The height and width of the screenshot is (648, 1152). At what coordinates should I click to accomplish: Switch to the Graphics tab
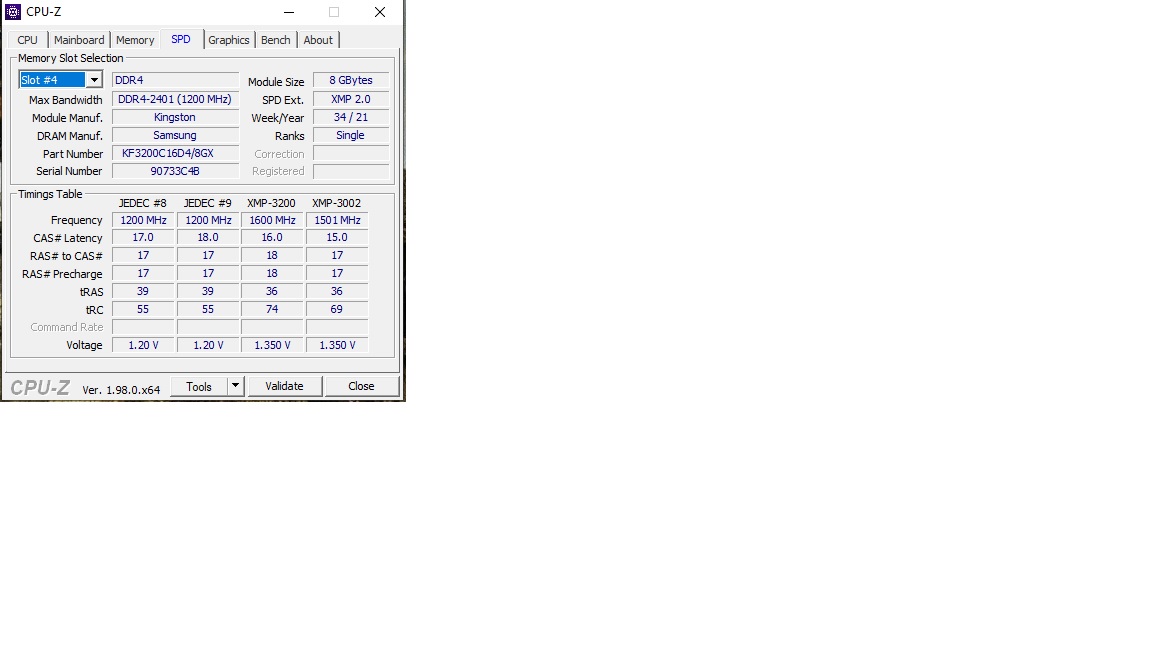point(228,40)
